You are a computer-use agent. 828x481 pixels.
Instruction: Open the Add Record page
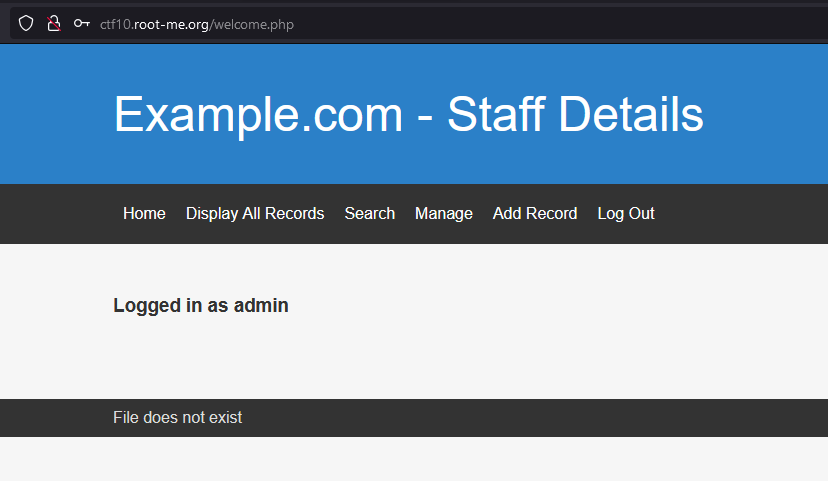coord(535,213)
